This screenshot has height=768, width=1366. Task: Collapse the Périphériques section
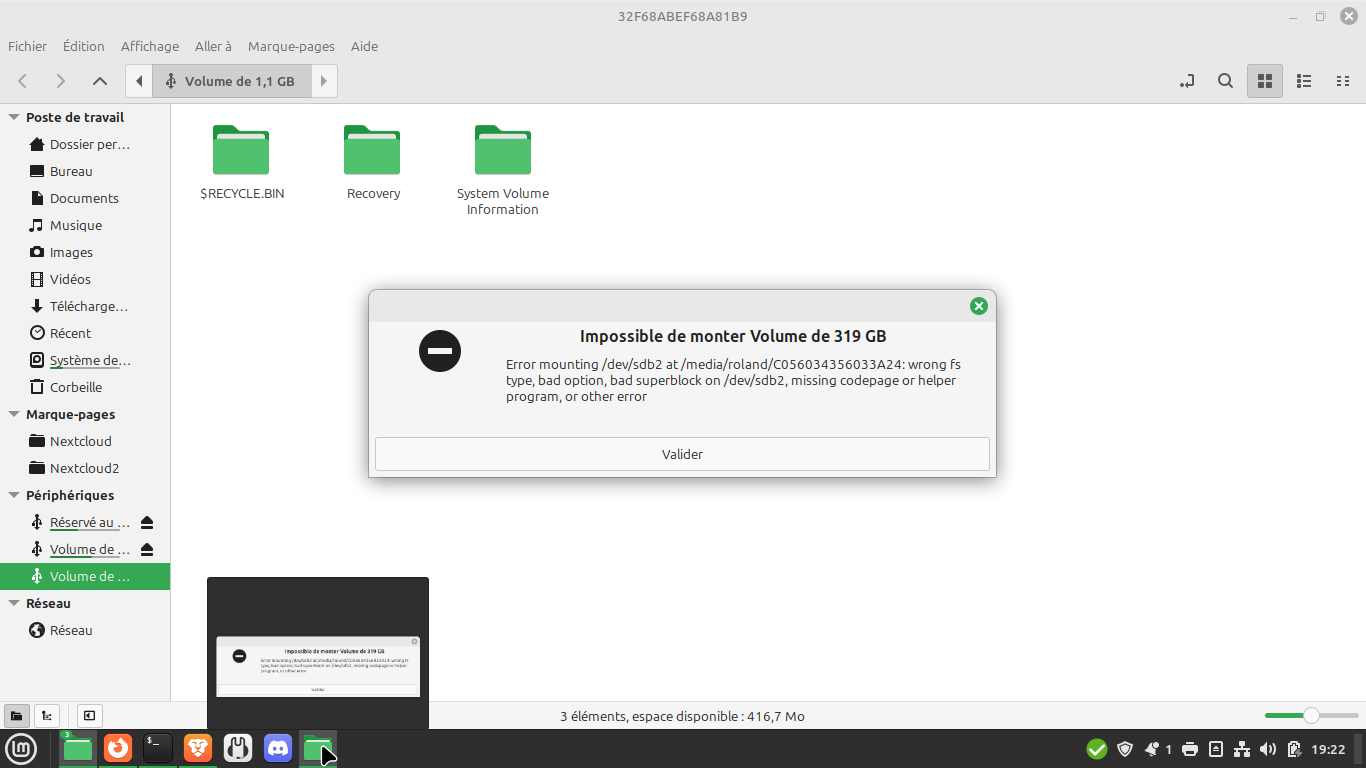[14, 495]
